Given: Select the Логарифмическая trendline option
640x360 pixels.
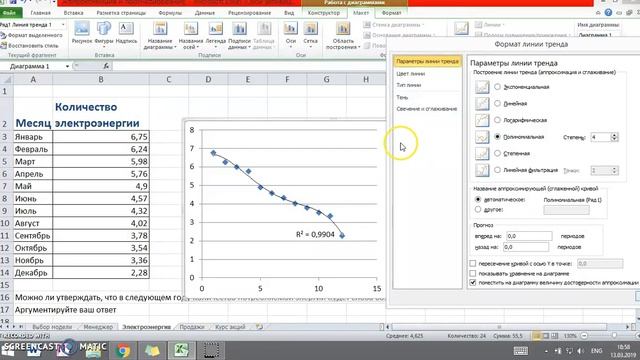Looking at the screenshot, I should (497, 120).
